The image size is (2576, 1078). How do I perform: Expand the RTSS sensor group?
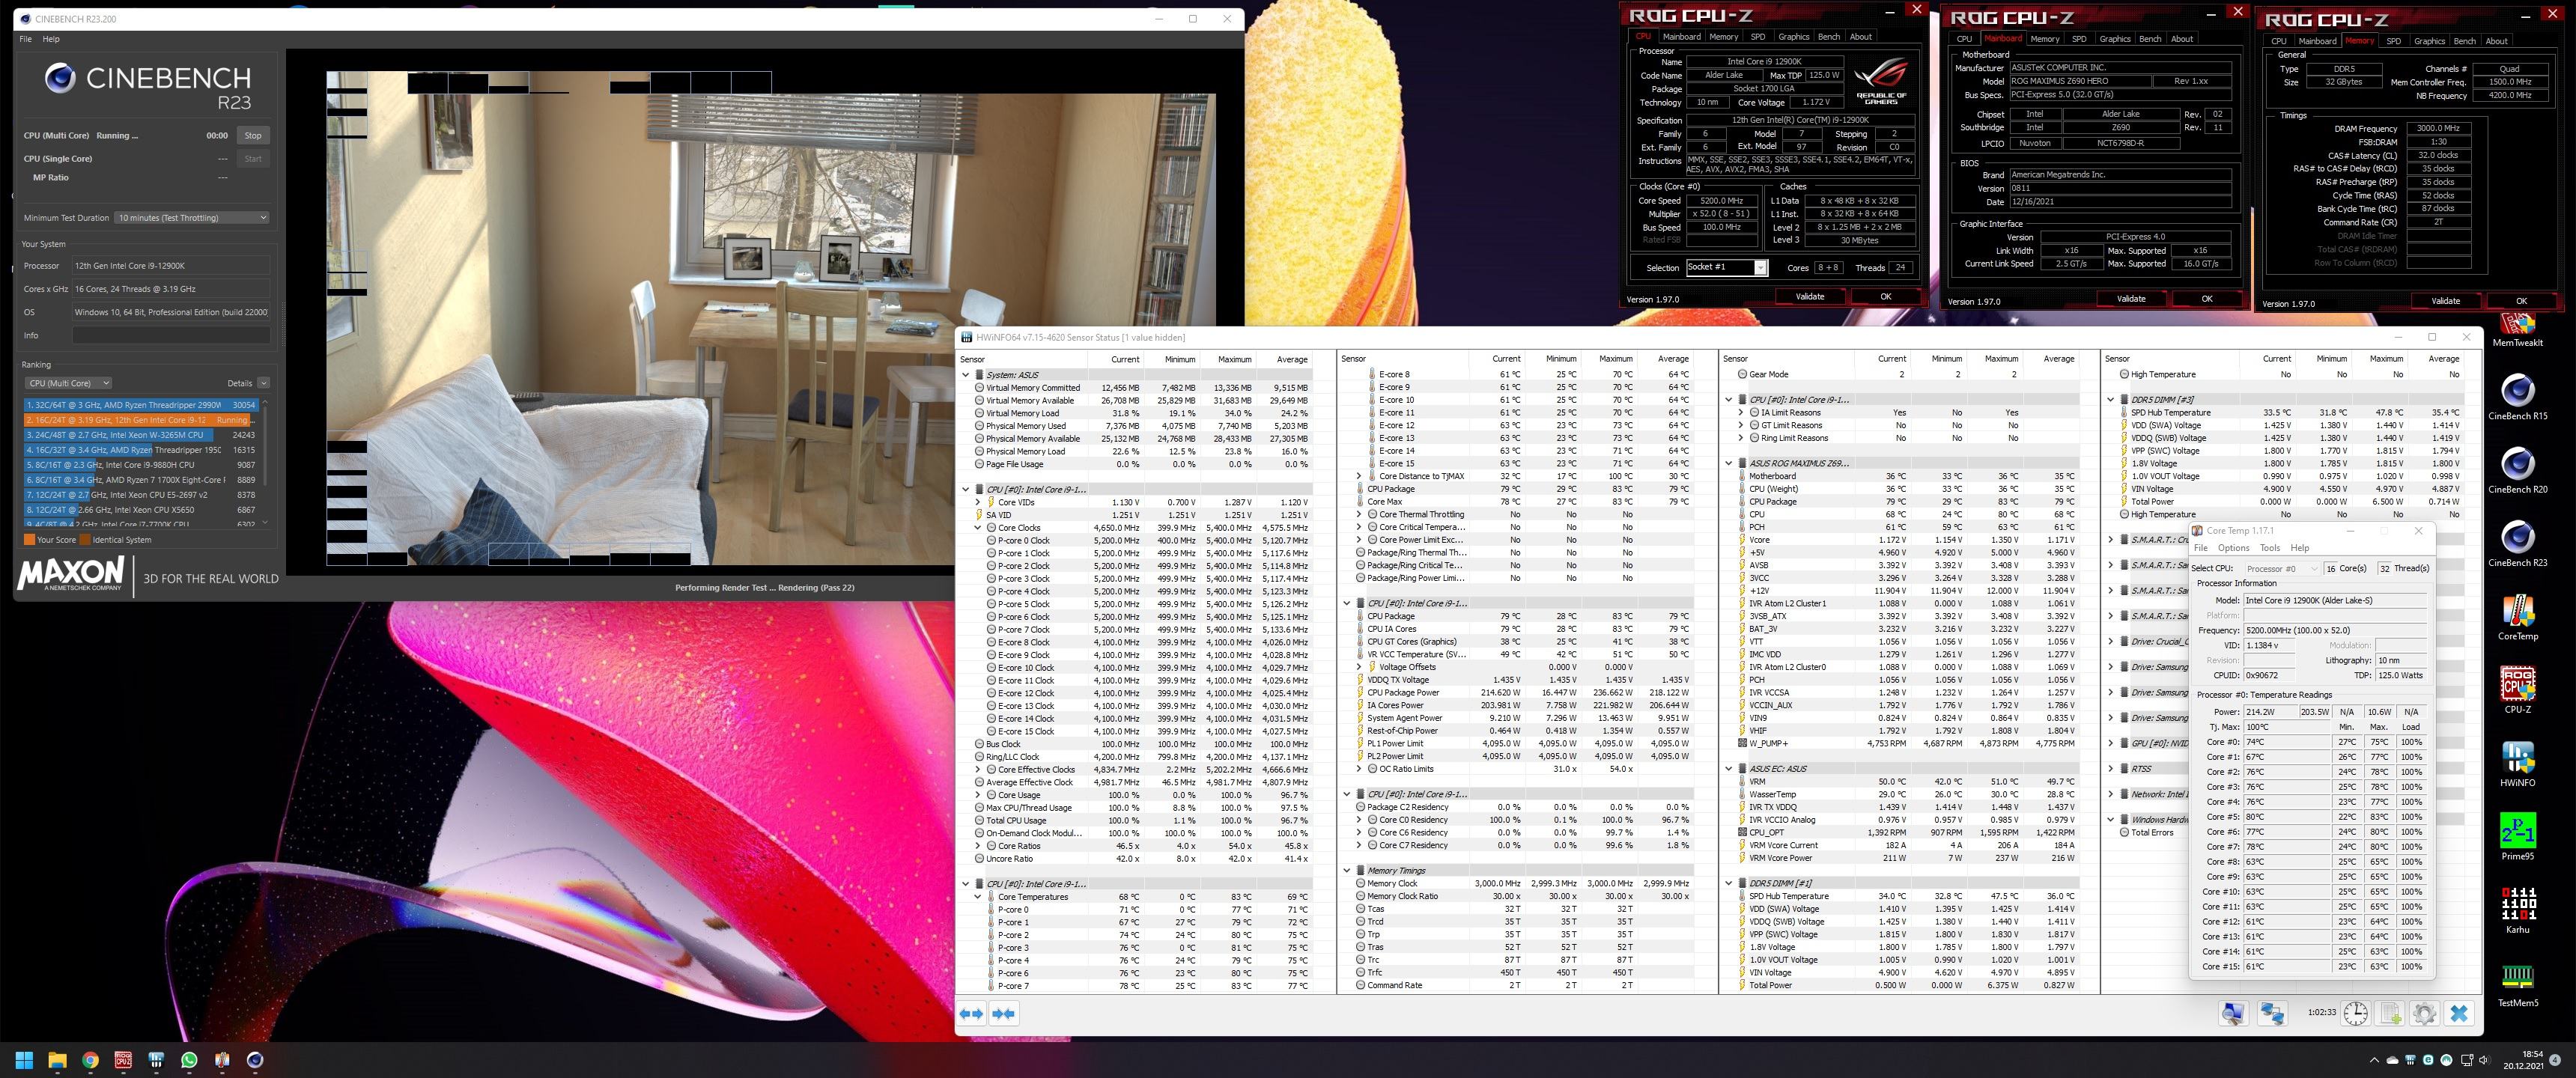(x=2110, y=769)
